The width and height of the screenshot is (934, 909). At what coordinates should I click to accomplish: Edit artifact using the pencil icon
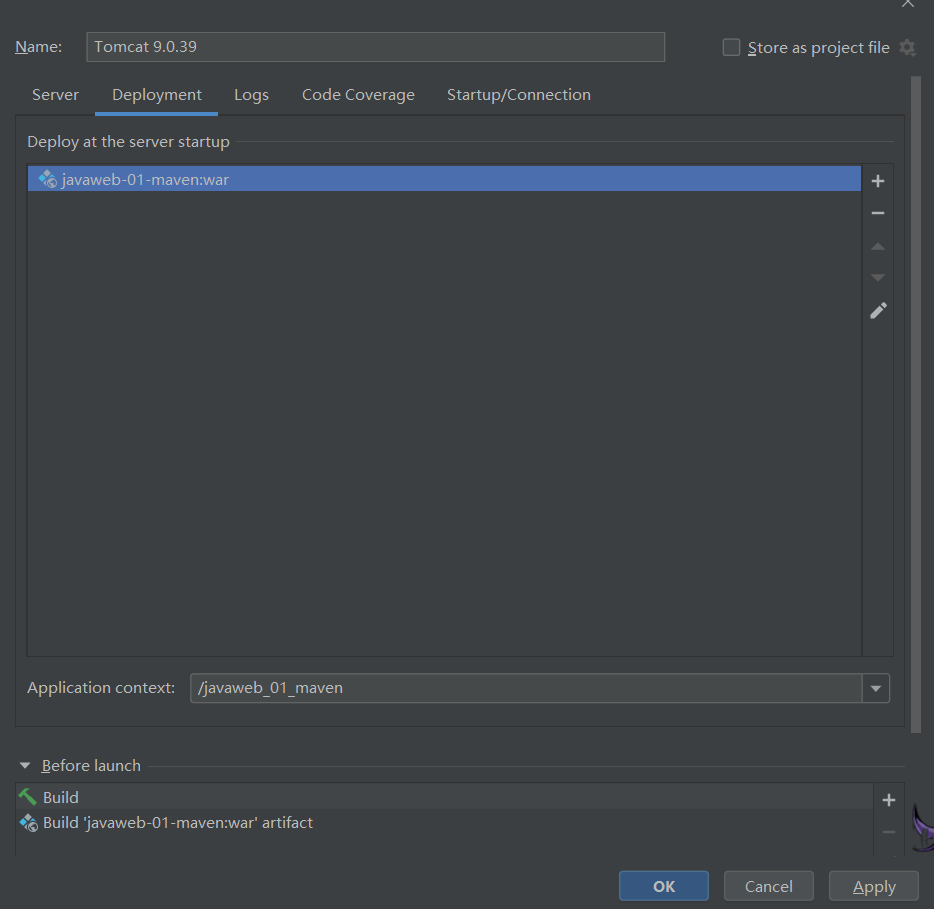point(878,310)
